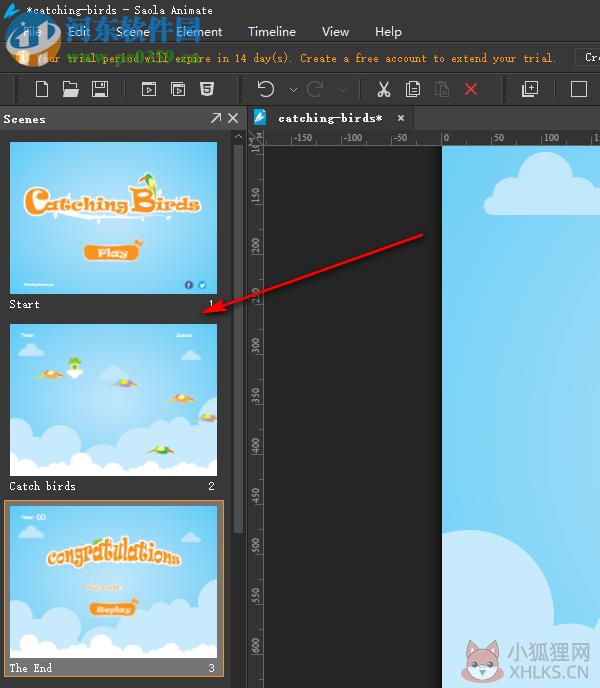This screenshot has height=688, width=600.
Task: Delete selection with red X icon
Action: pyautogui.click(x=471, y=89)
